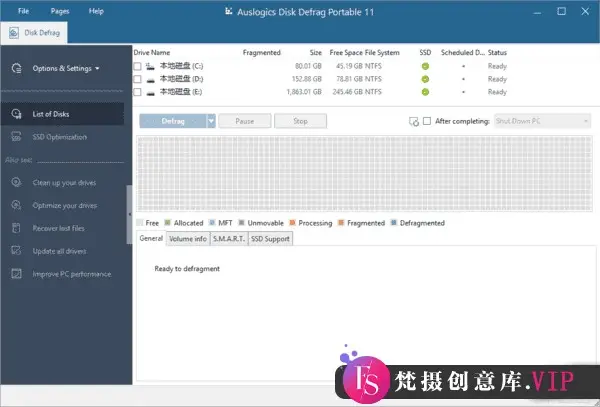
Task: Open the Help menu
Action: coord(96,11)
